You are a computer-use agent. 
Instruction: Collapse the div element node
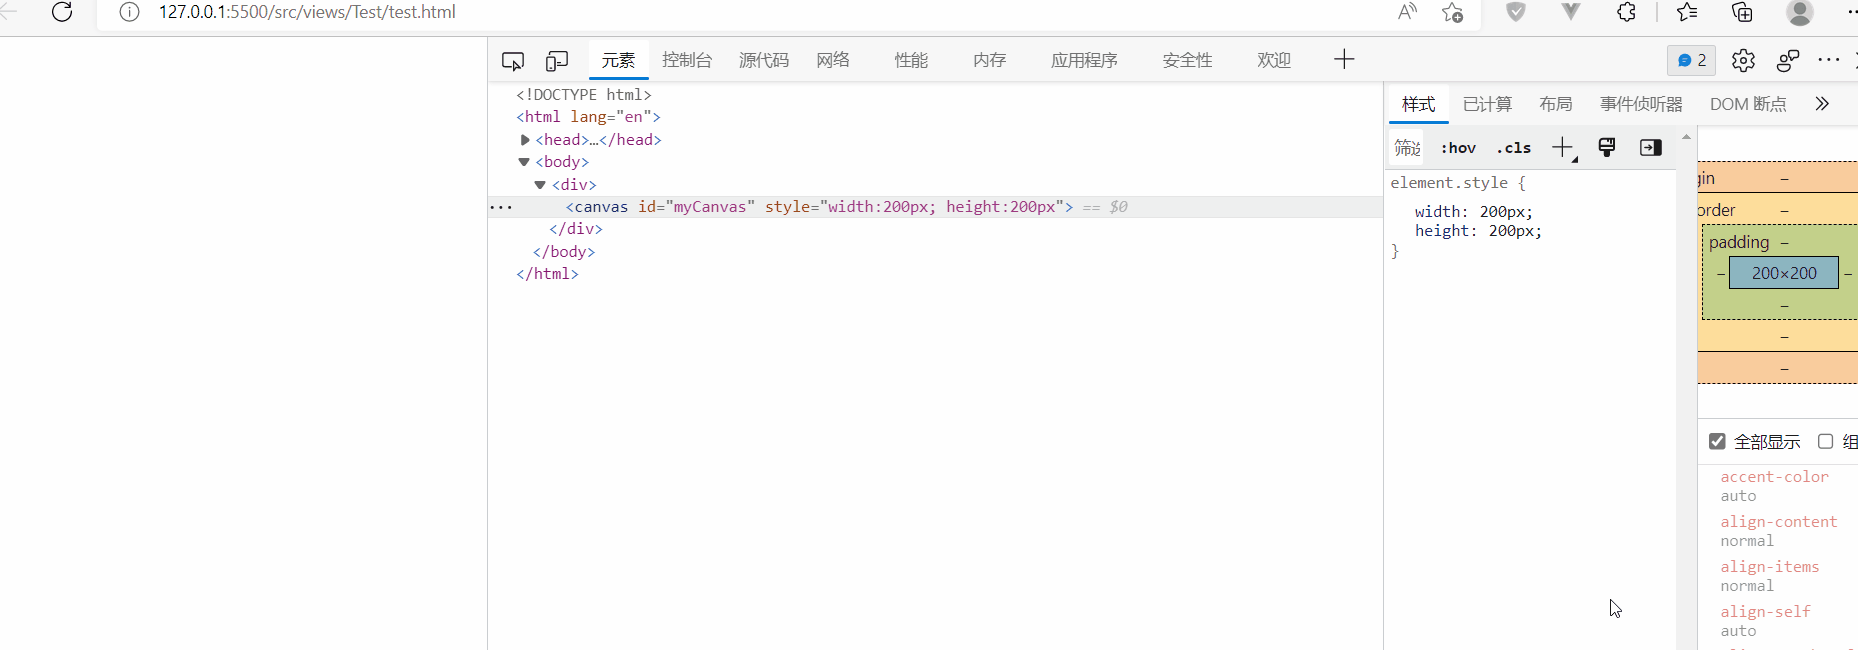click(540, 185)
